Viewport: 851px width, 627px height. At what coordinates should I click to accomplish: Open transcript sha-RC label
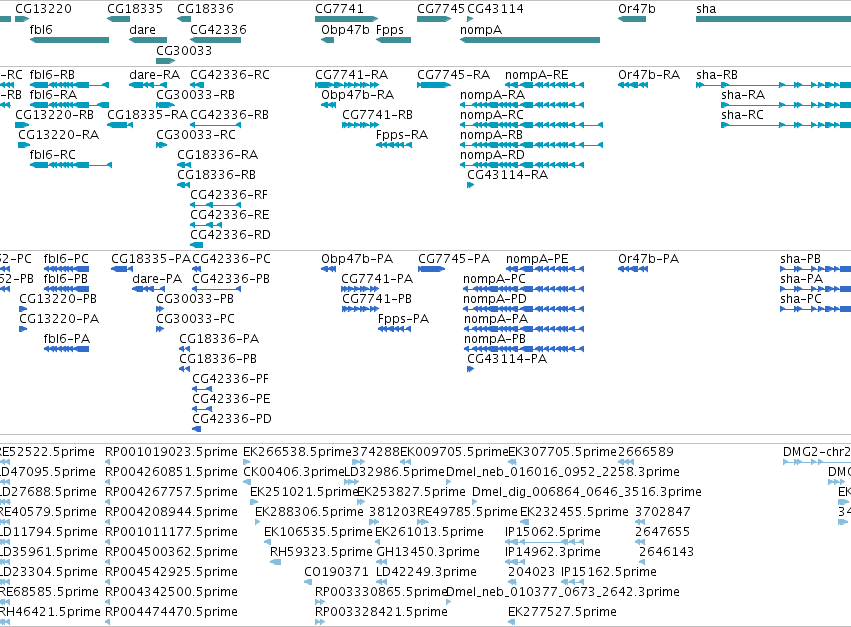tap(742, 115)
